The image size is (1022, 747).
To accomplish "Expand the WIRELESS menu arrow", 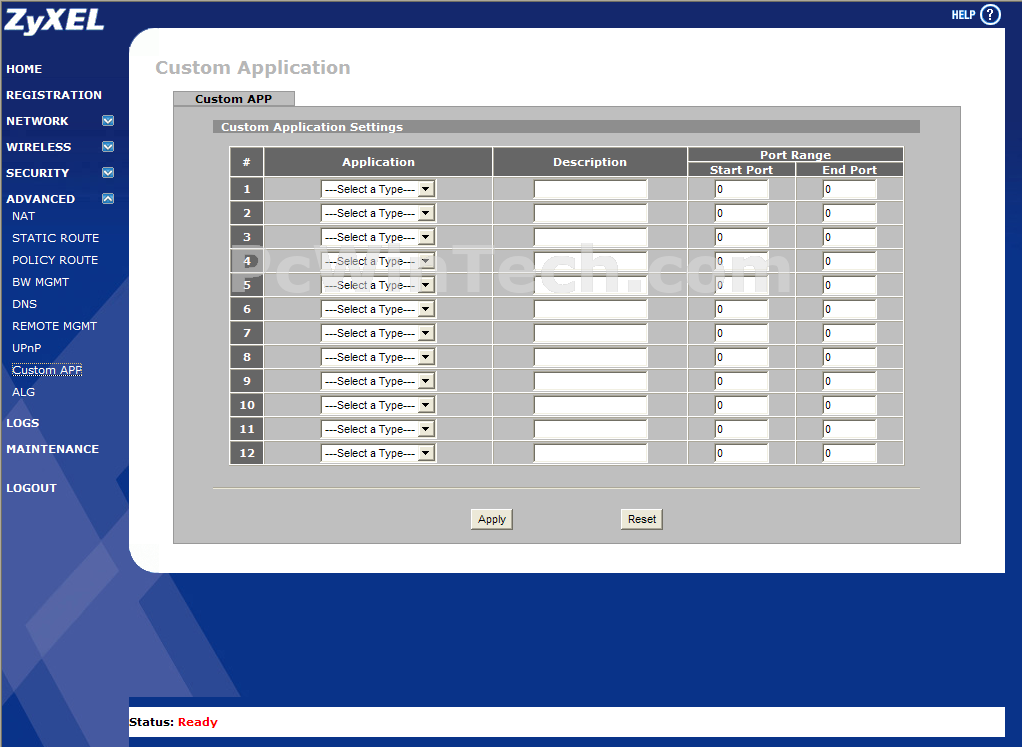I will pyautogui.click(x=108, y=147).
